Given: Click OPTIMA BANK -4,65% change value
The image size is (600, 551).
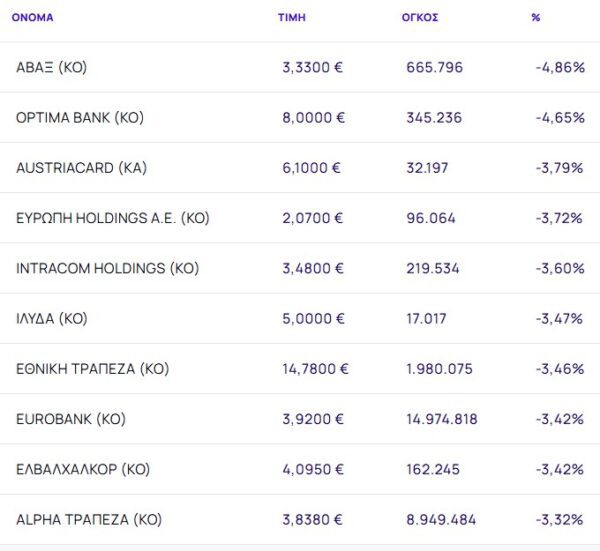Looking at the screenshot, I should point(559,118).
